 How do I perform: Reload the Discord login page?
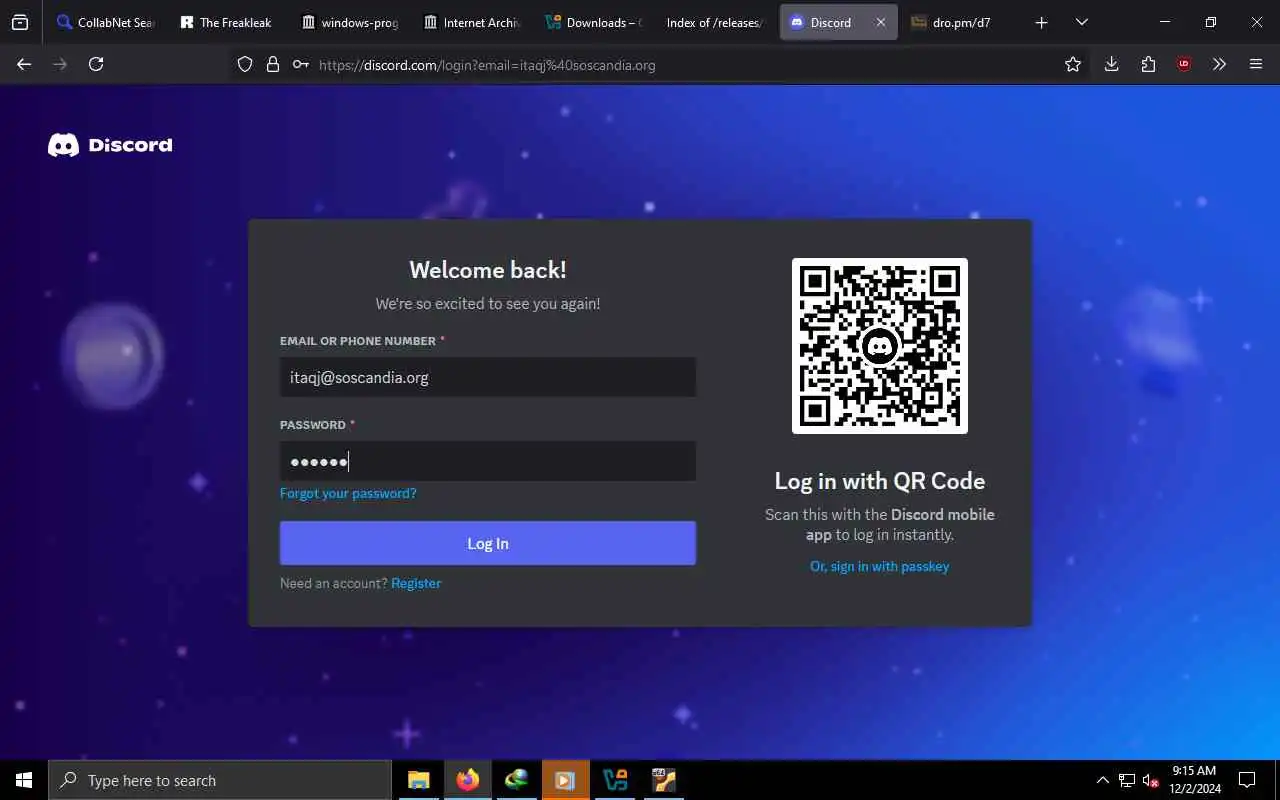96,64
